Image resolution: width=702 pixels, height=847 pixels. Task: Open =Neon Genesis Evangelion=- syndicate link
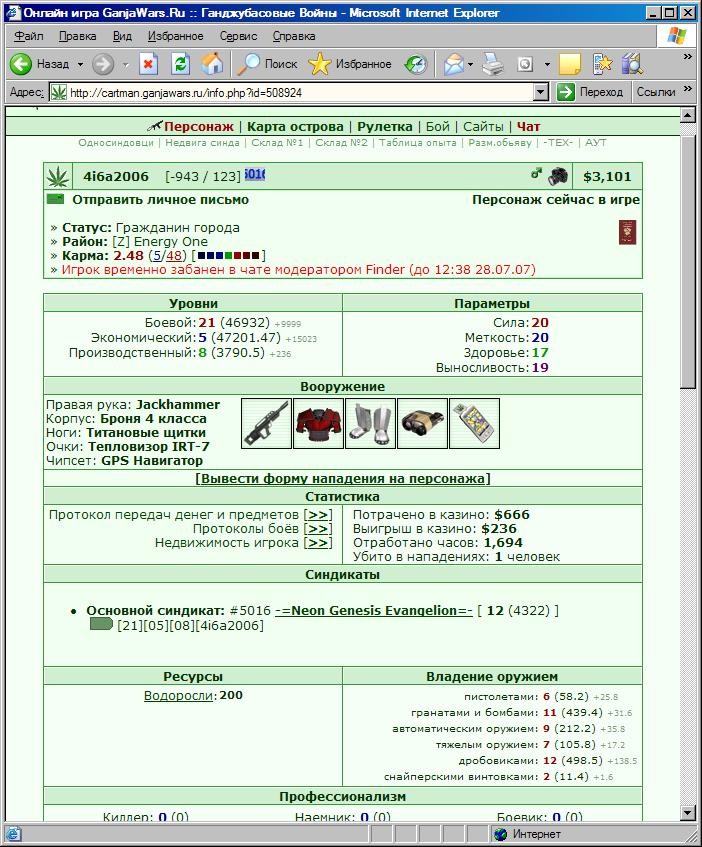pyautogui.click(x=374, y=610)
